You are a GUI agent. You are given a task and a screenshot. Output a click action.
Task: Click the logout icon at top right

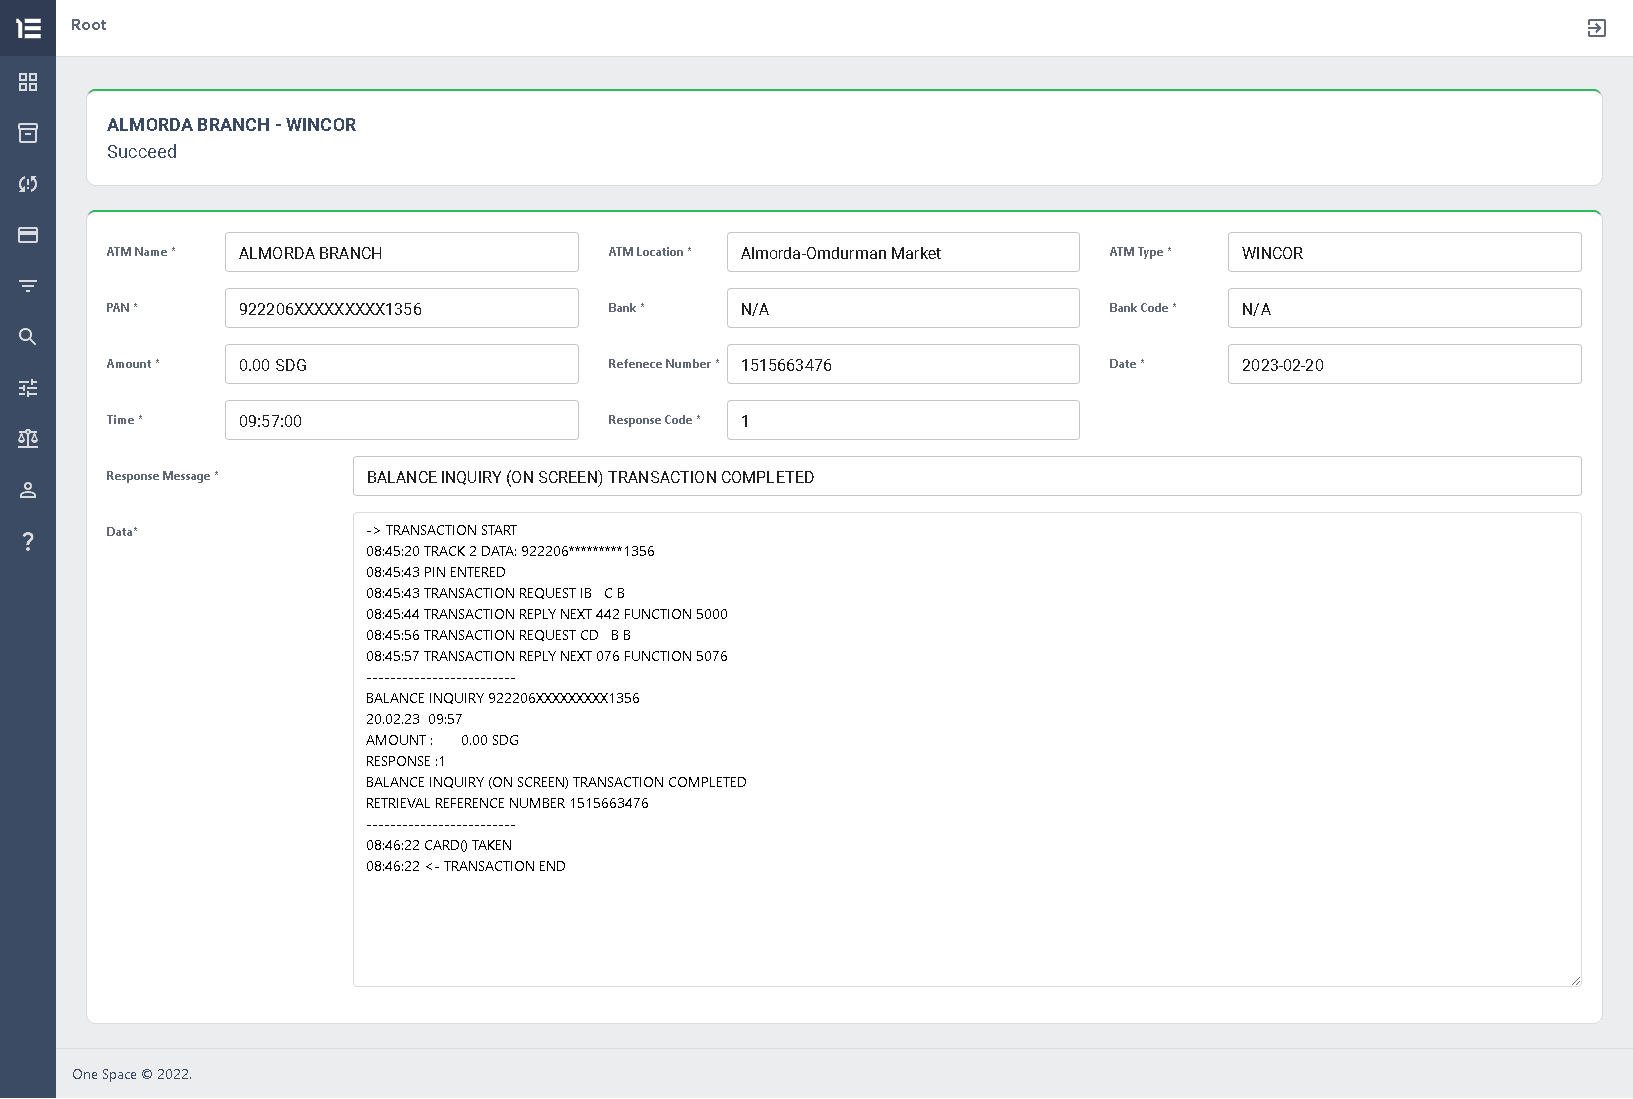point(1597,28)
